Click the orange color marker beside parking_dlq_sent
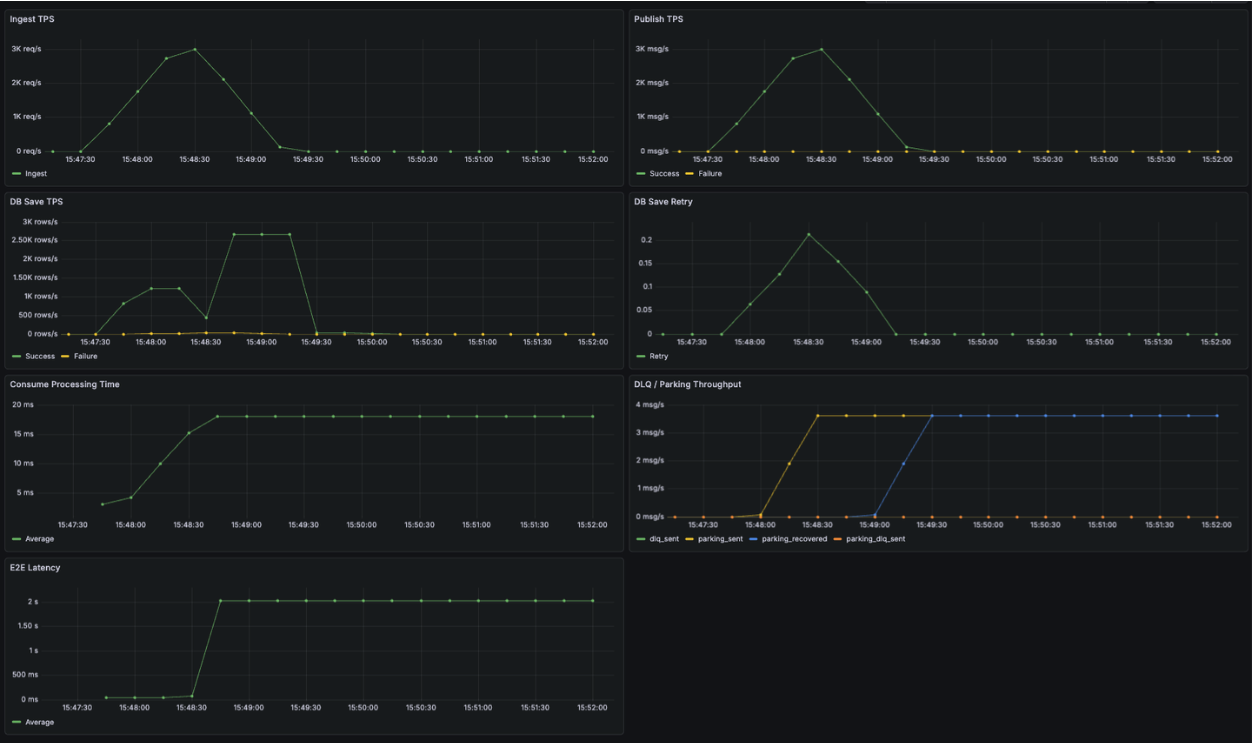 click(839, 539)
